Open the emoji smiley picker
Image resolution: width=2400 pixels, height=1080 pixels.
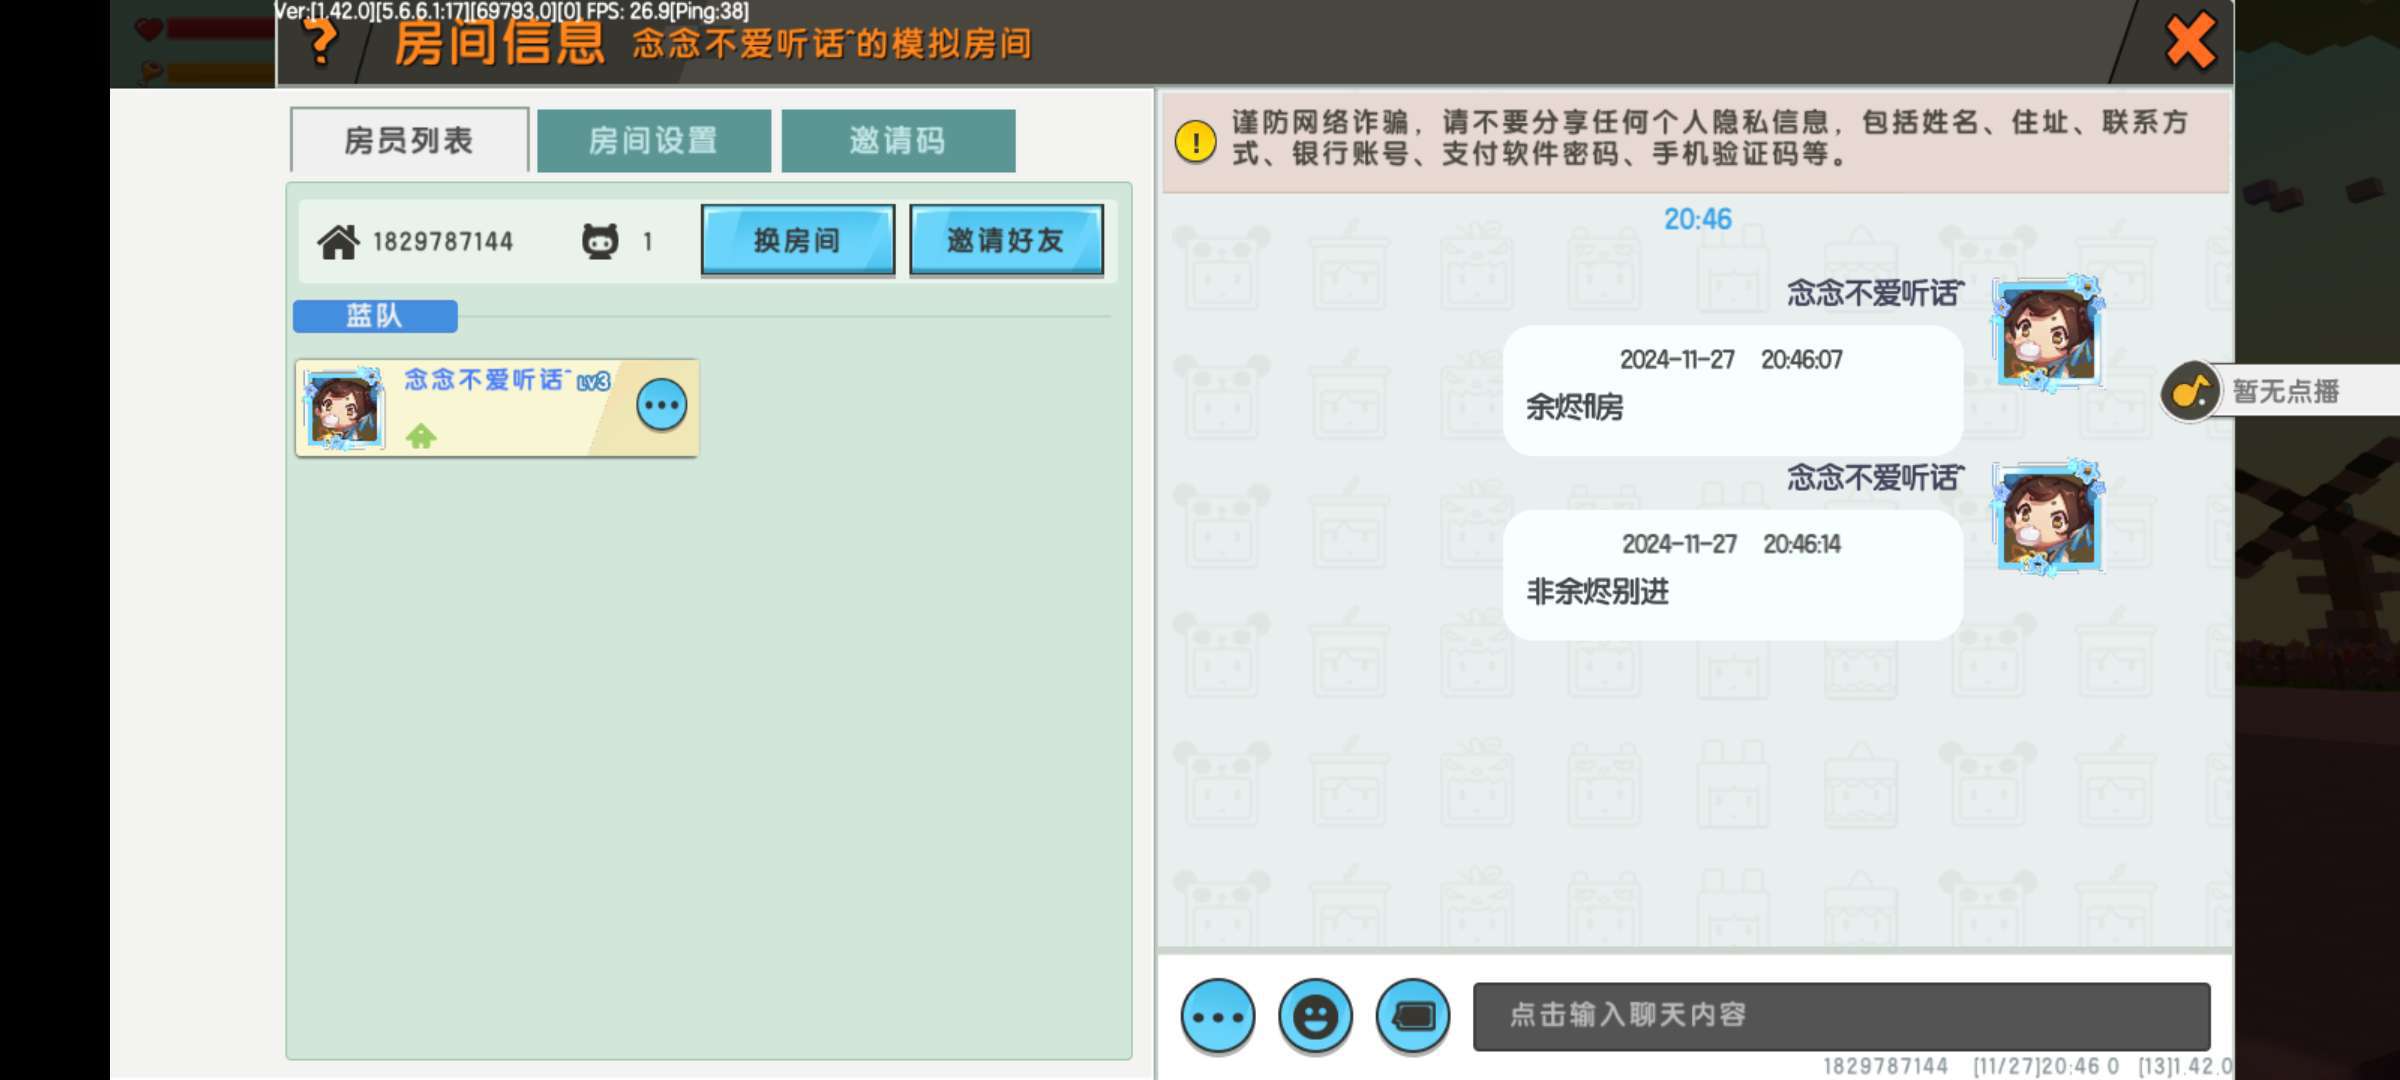[x=1315, y=1017]
